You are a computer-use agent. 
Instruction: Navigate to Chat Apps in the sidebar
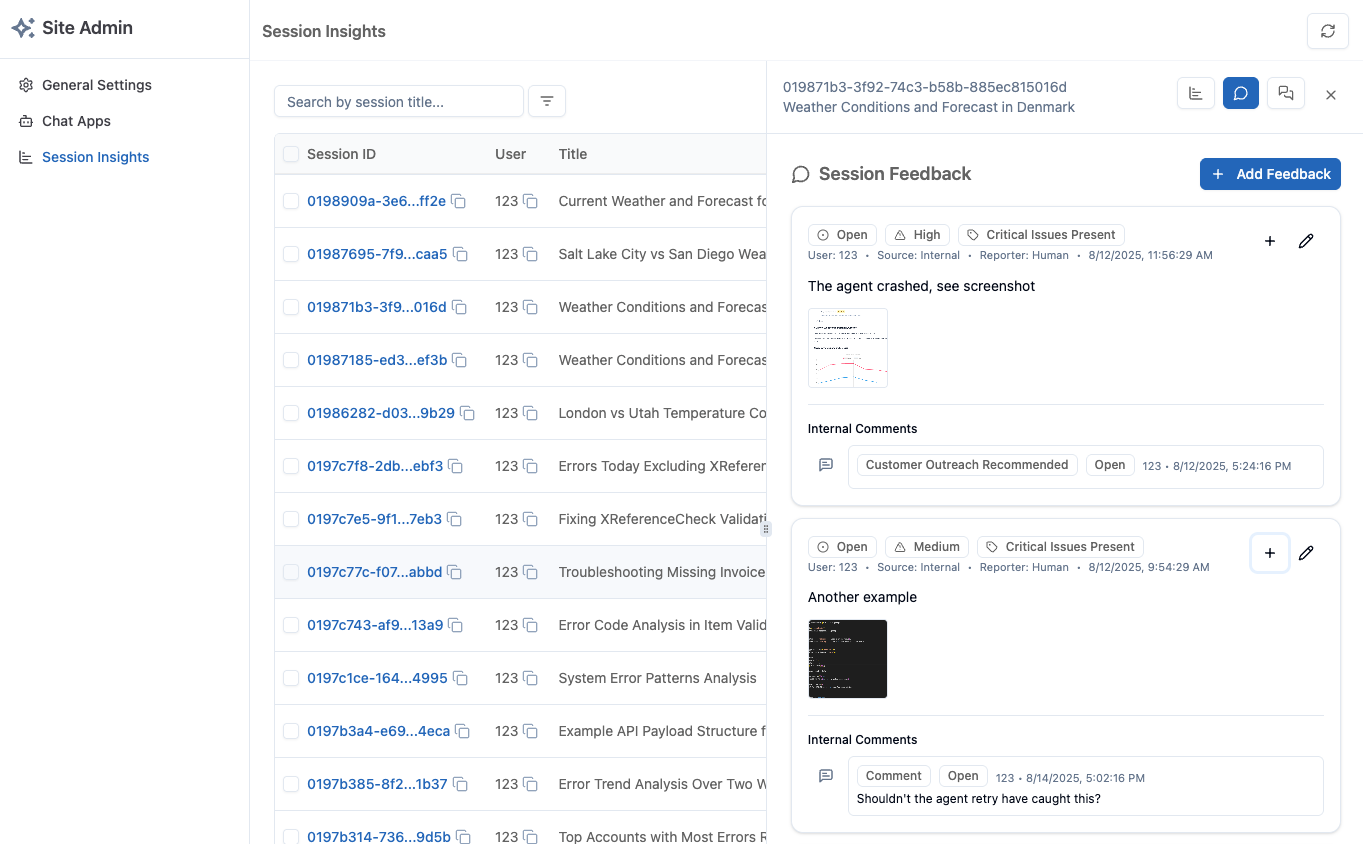point(74,121)
